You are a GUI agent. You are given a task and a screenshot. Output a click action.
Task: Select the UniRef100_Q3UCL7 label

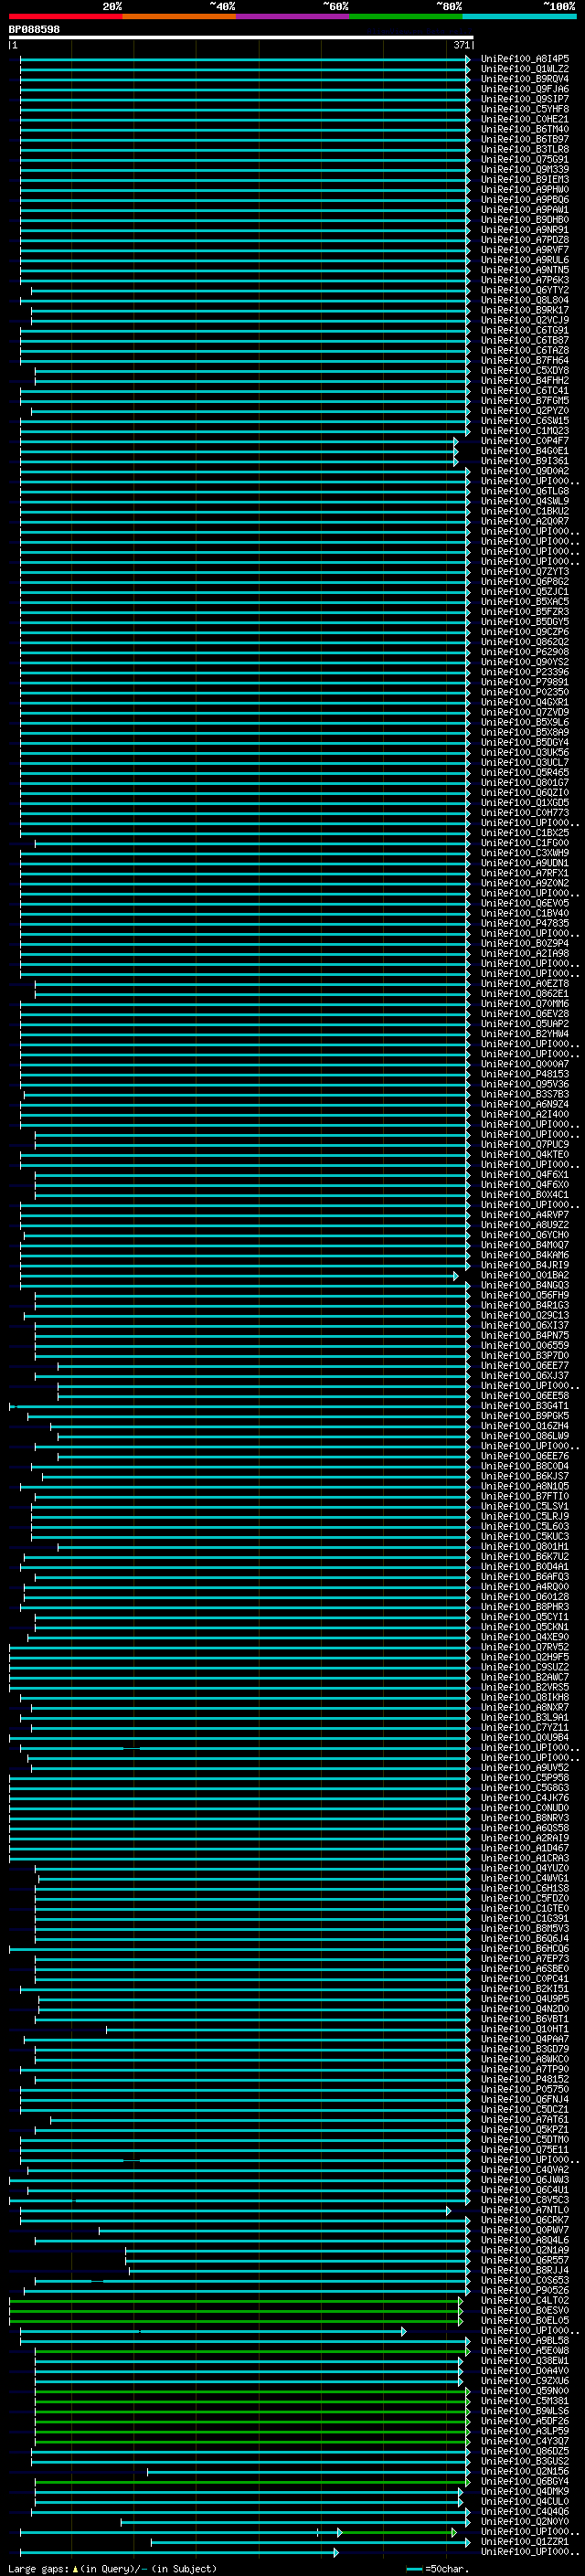pyautogui.click(x=525, y=763)
